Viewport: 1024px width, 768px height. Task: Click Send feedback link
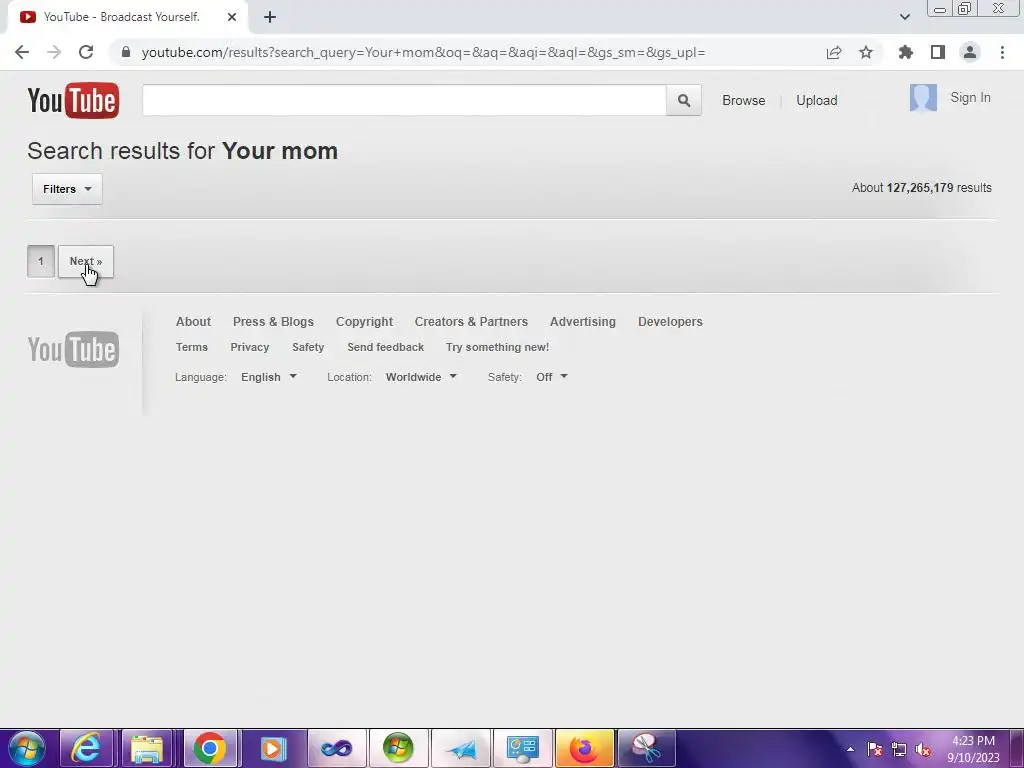coord(385,347)
